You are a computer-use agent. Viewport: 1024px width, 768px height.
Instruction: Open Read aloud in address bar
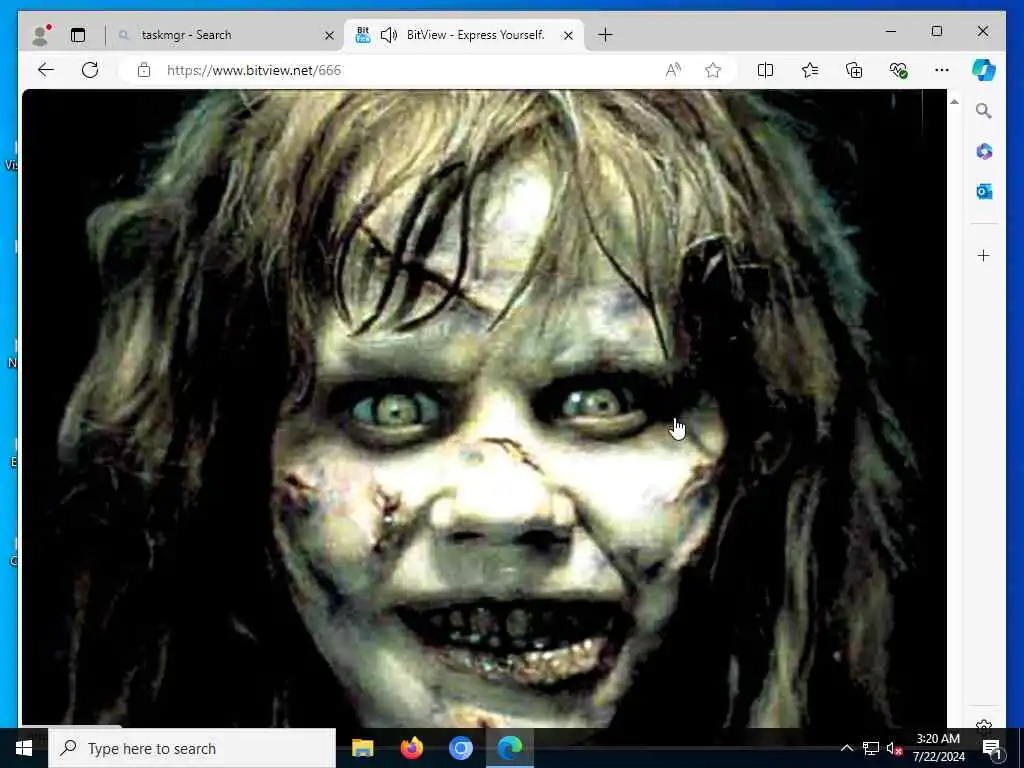click(x=673, y=70)
